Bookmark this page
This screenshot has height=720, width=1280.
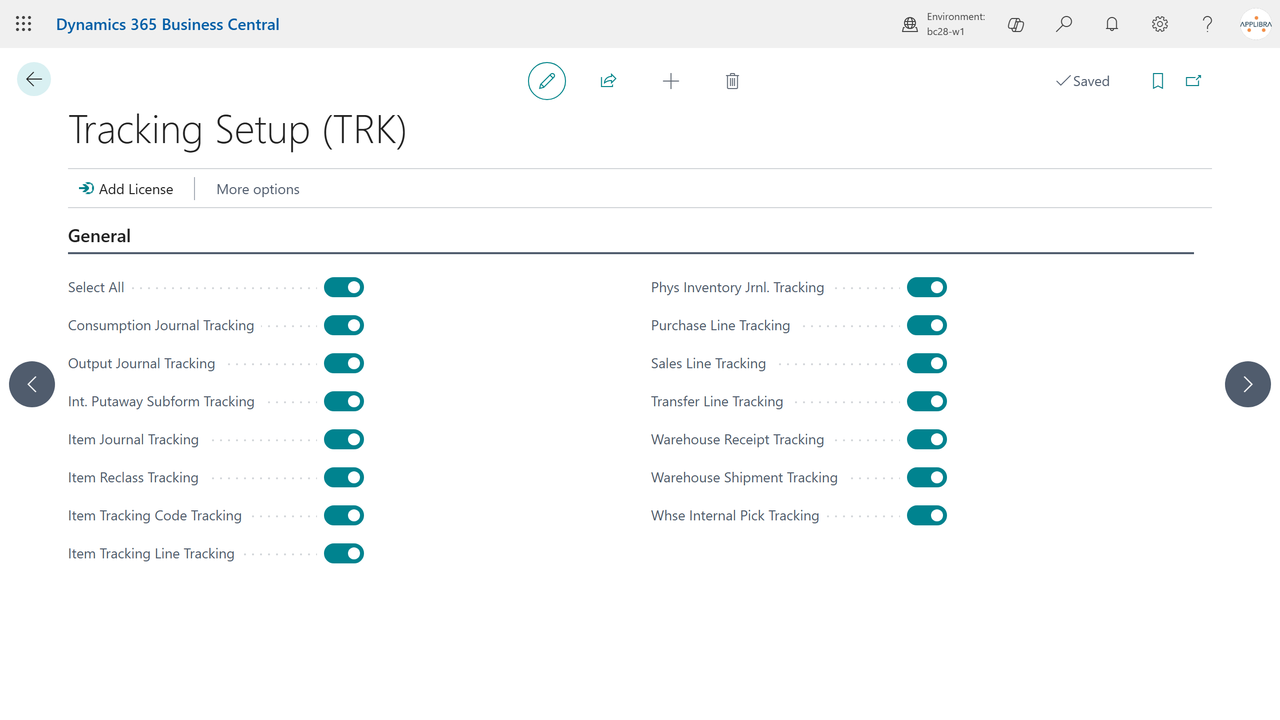1158,81
